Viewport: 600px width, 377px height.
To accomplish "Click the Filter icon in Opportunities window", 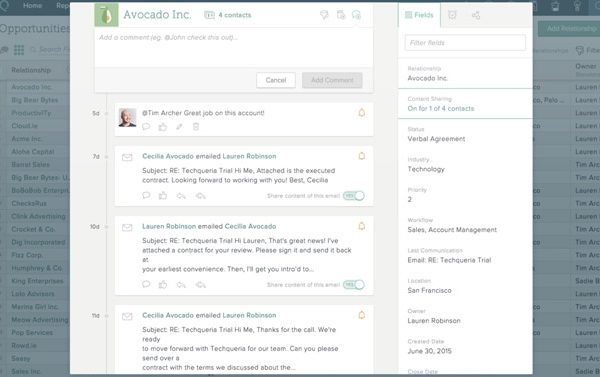I will coord(580,51).
